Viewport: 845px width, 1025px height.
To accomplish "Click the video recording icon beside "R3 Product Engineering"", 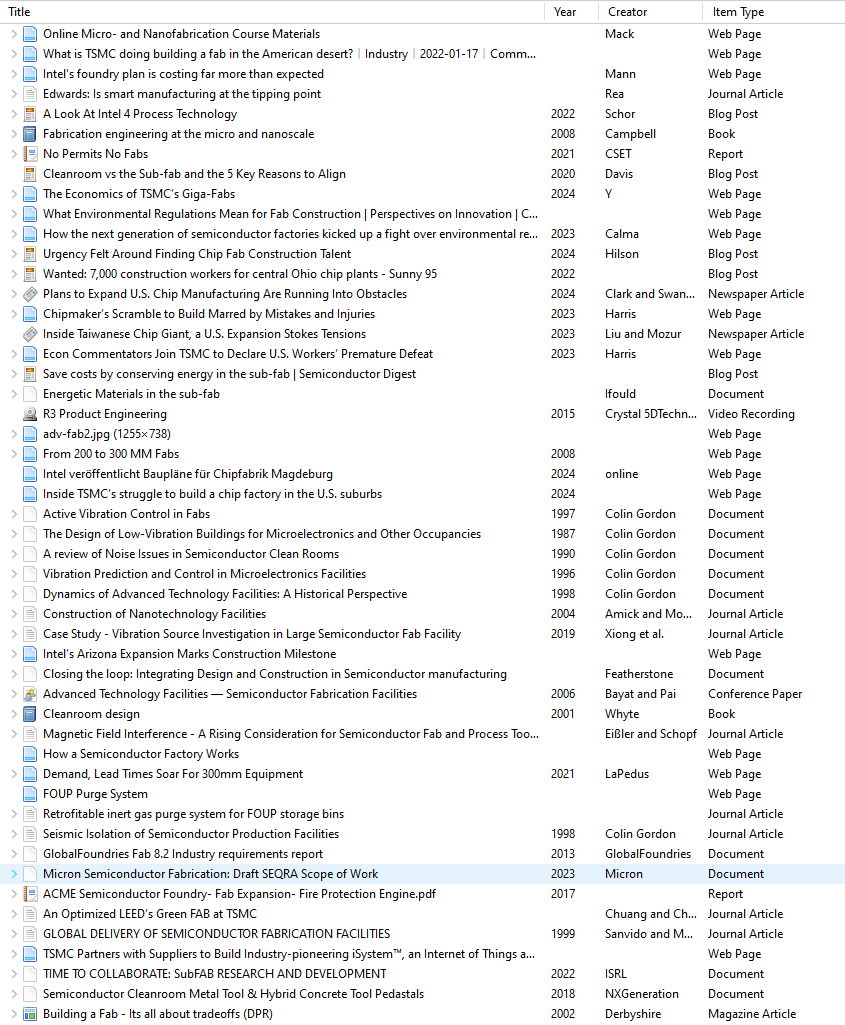I will [28, 413].
